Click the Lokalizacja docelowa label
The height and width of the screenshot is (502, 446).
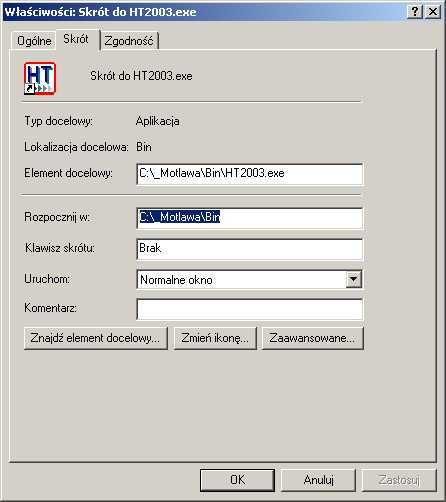point(76,147)
